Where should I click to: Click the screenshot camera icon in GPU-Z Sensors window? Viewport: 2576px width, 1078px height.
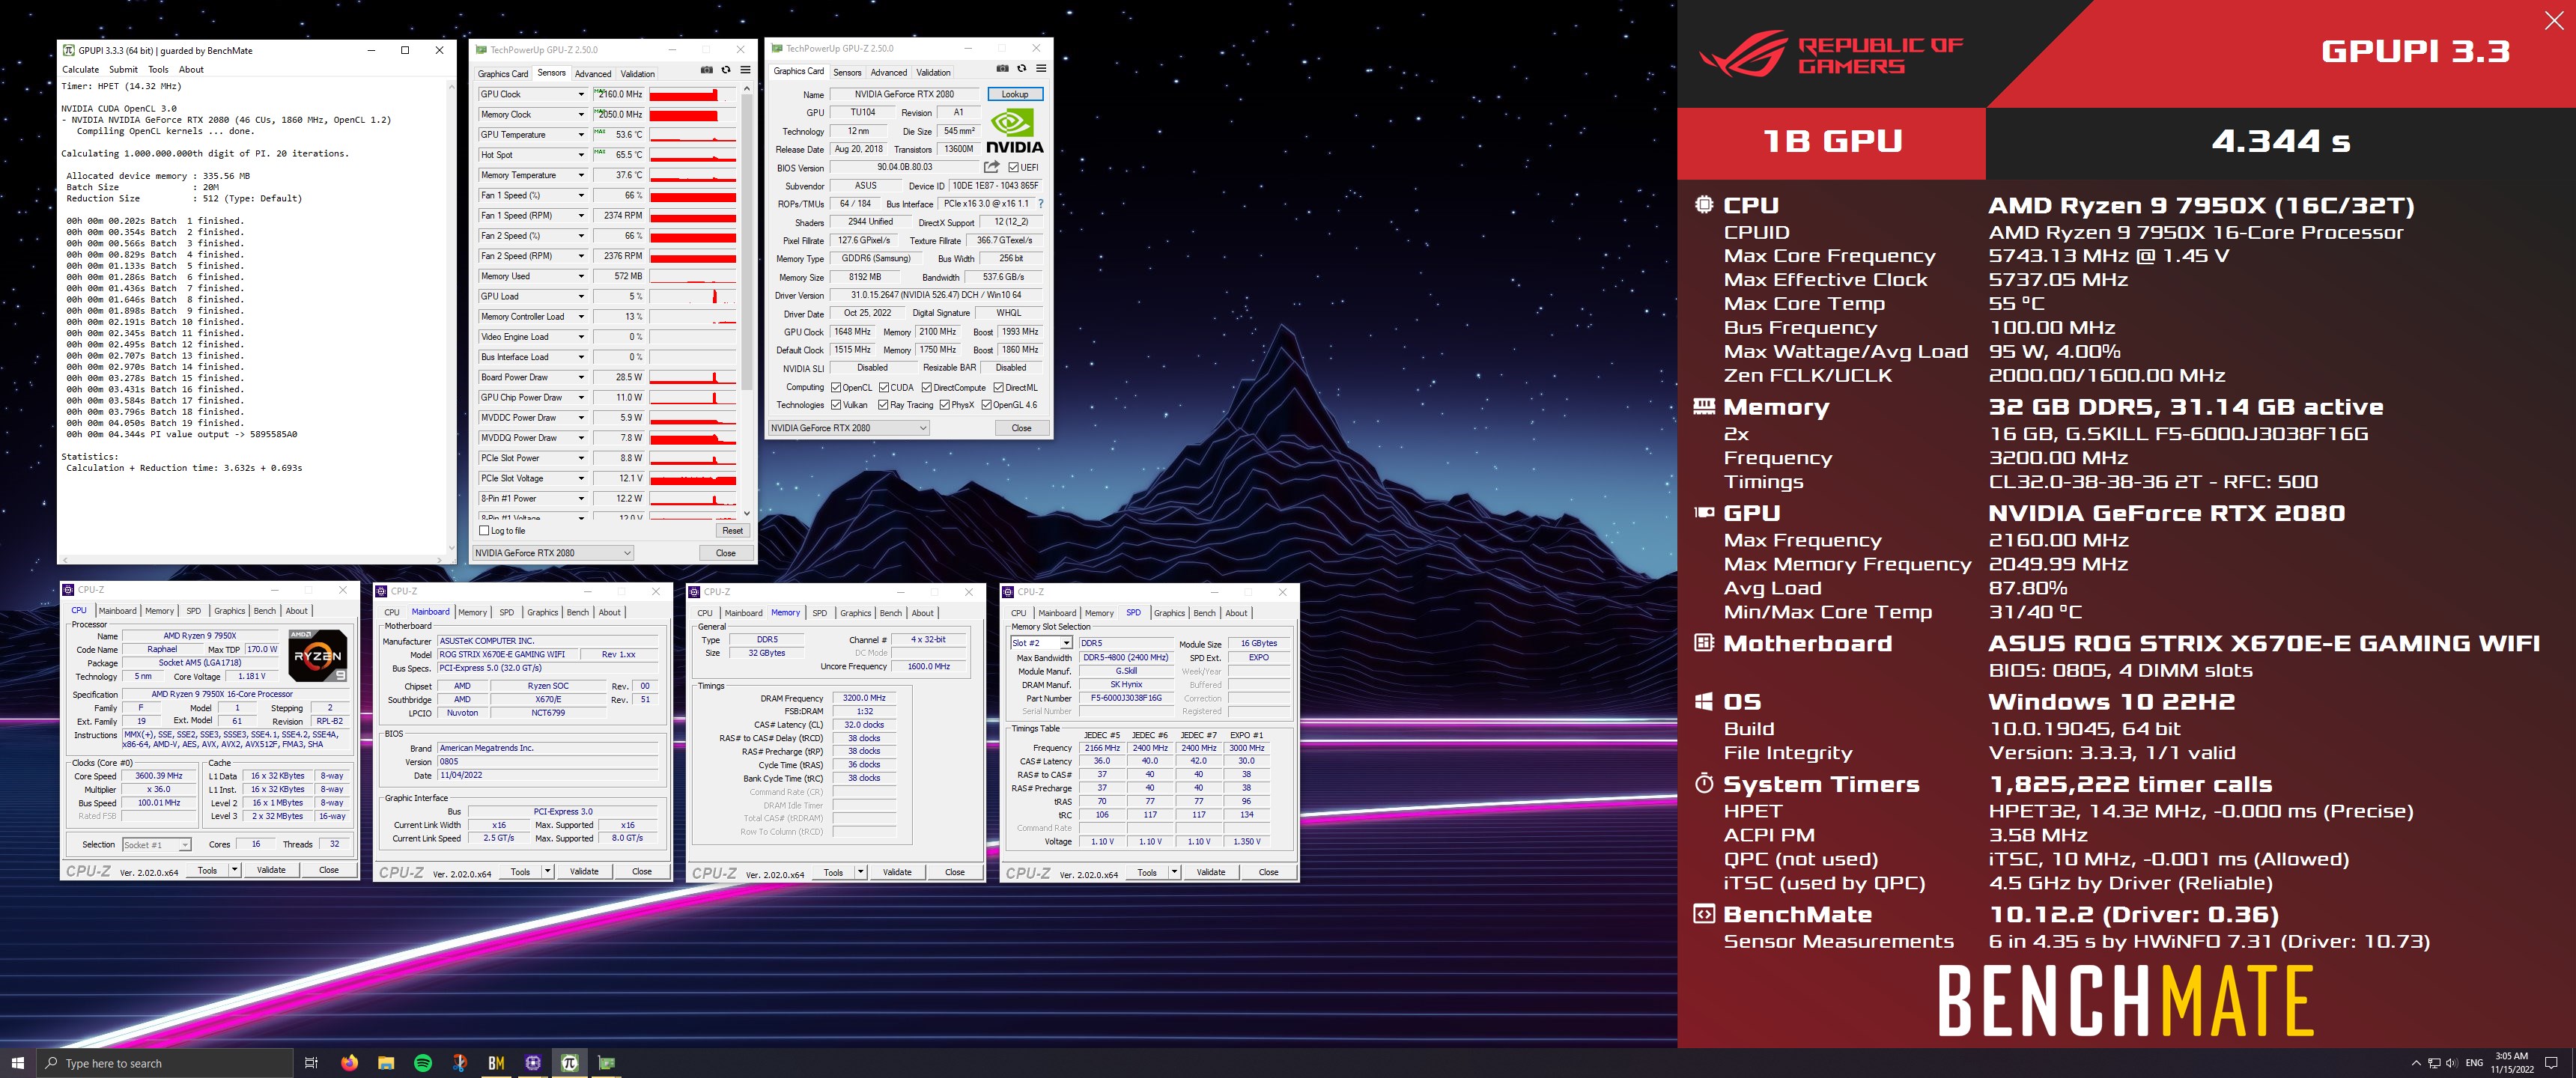[x=707, y=70]
